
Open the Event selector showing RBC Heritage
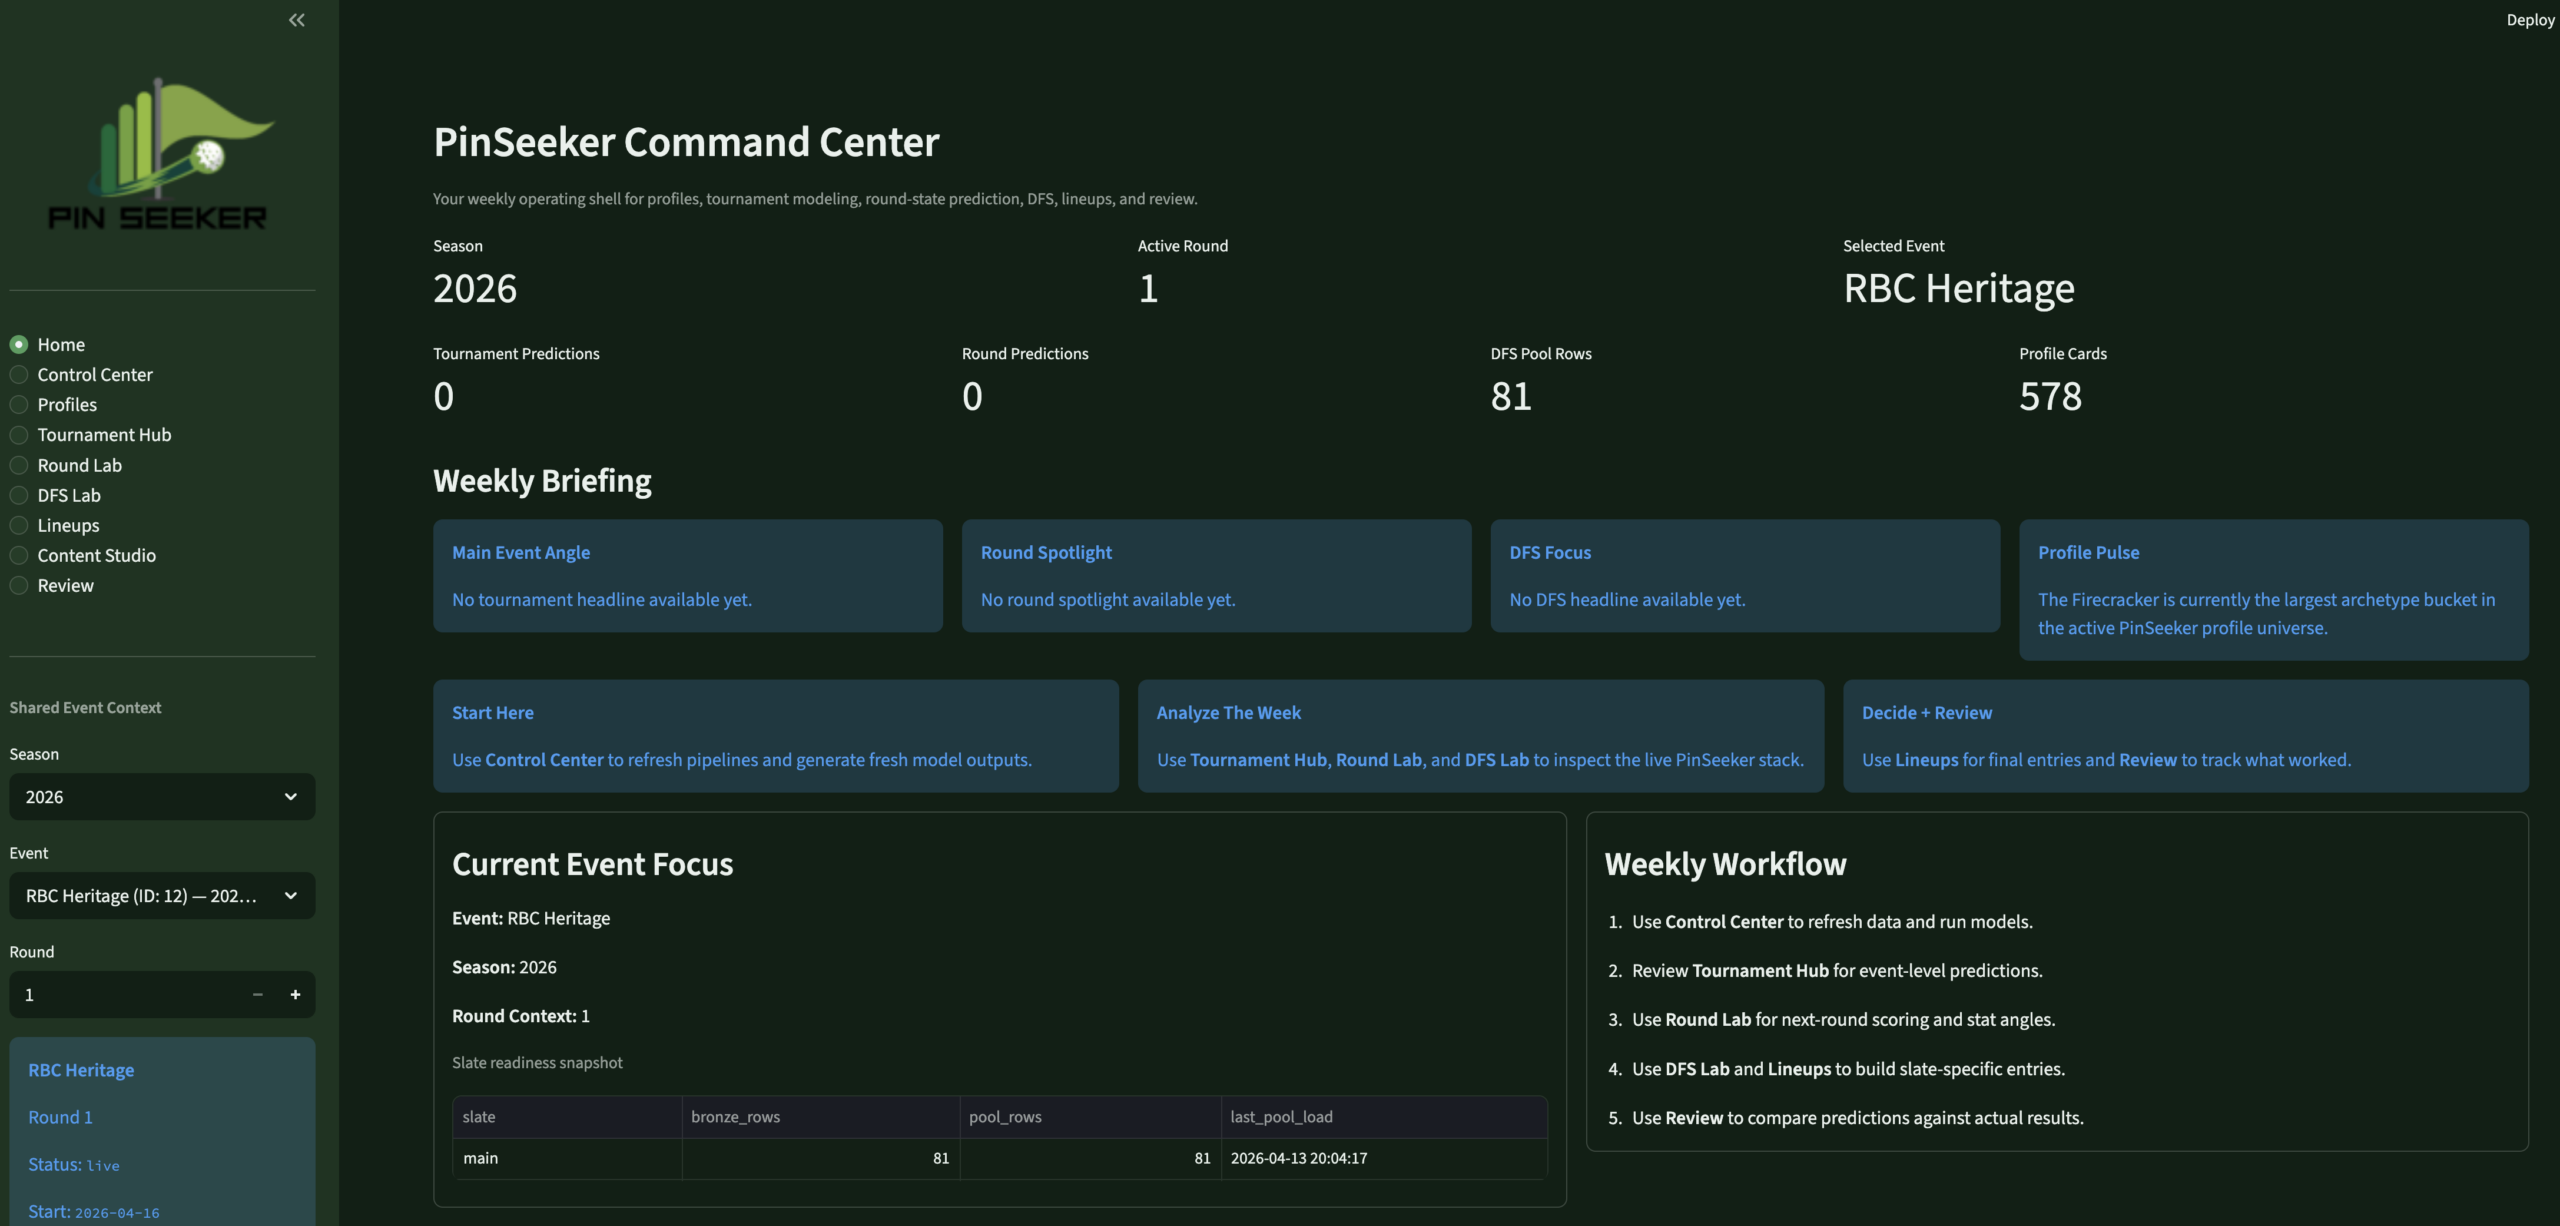pos(161,895)
